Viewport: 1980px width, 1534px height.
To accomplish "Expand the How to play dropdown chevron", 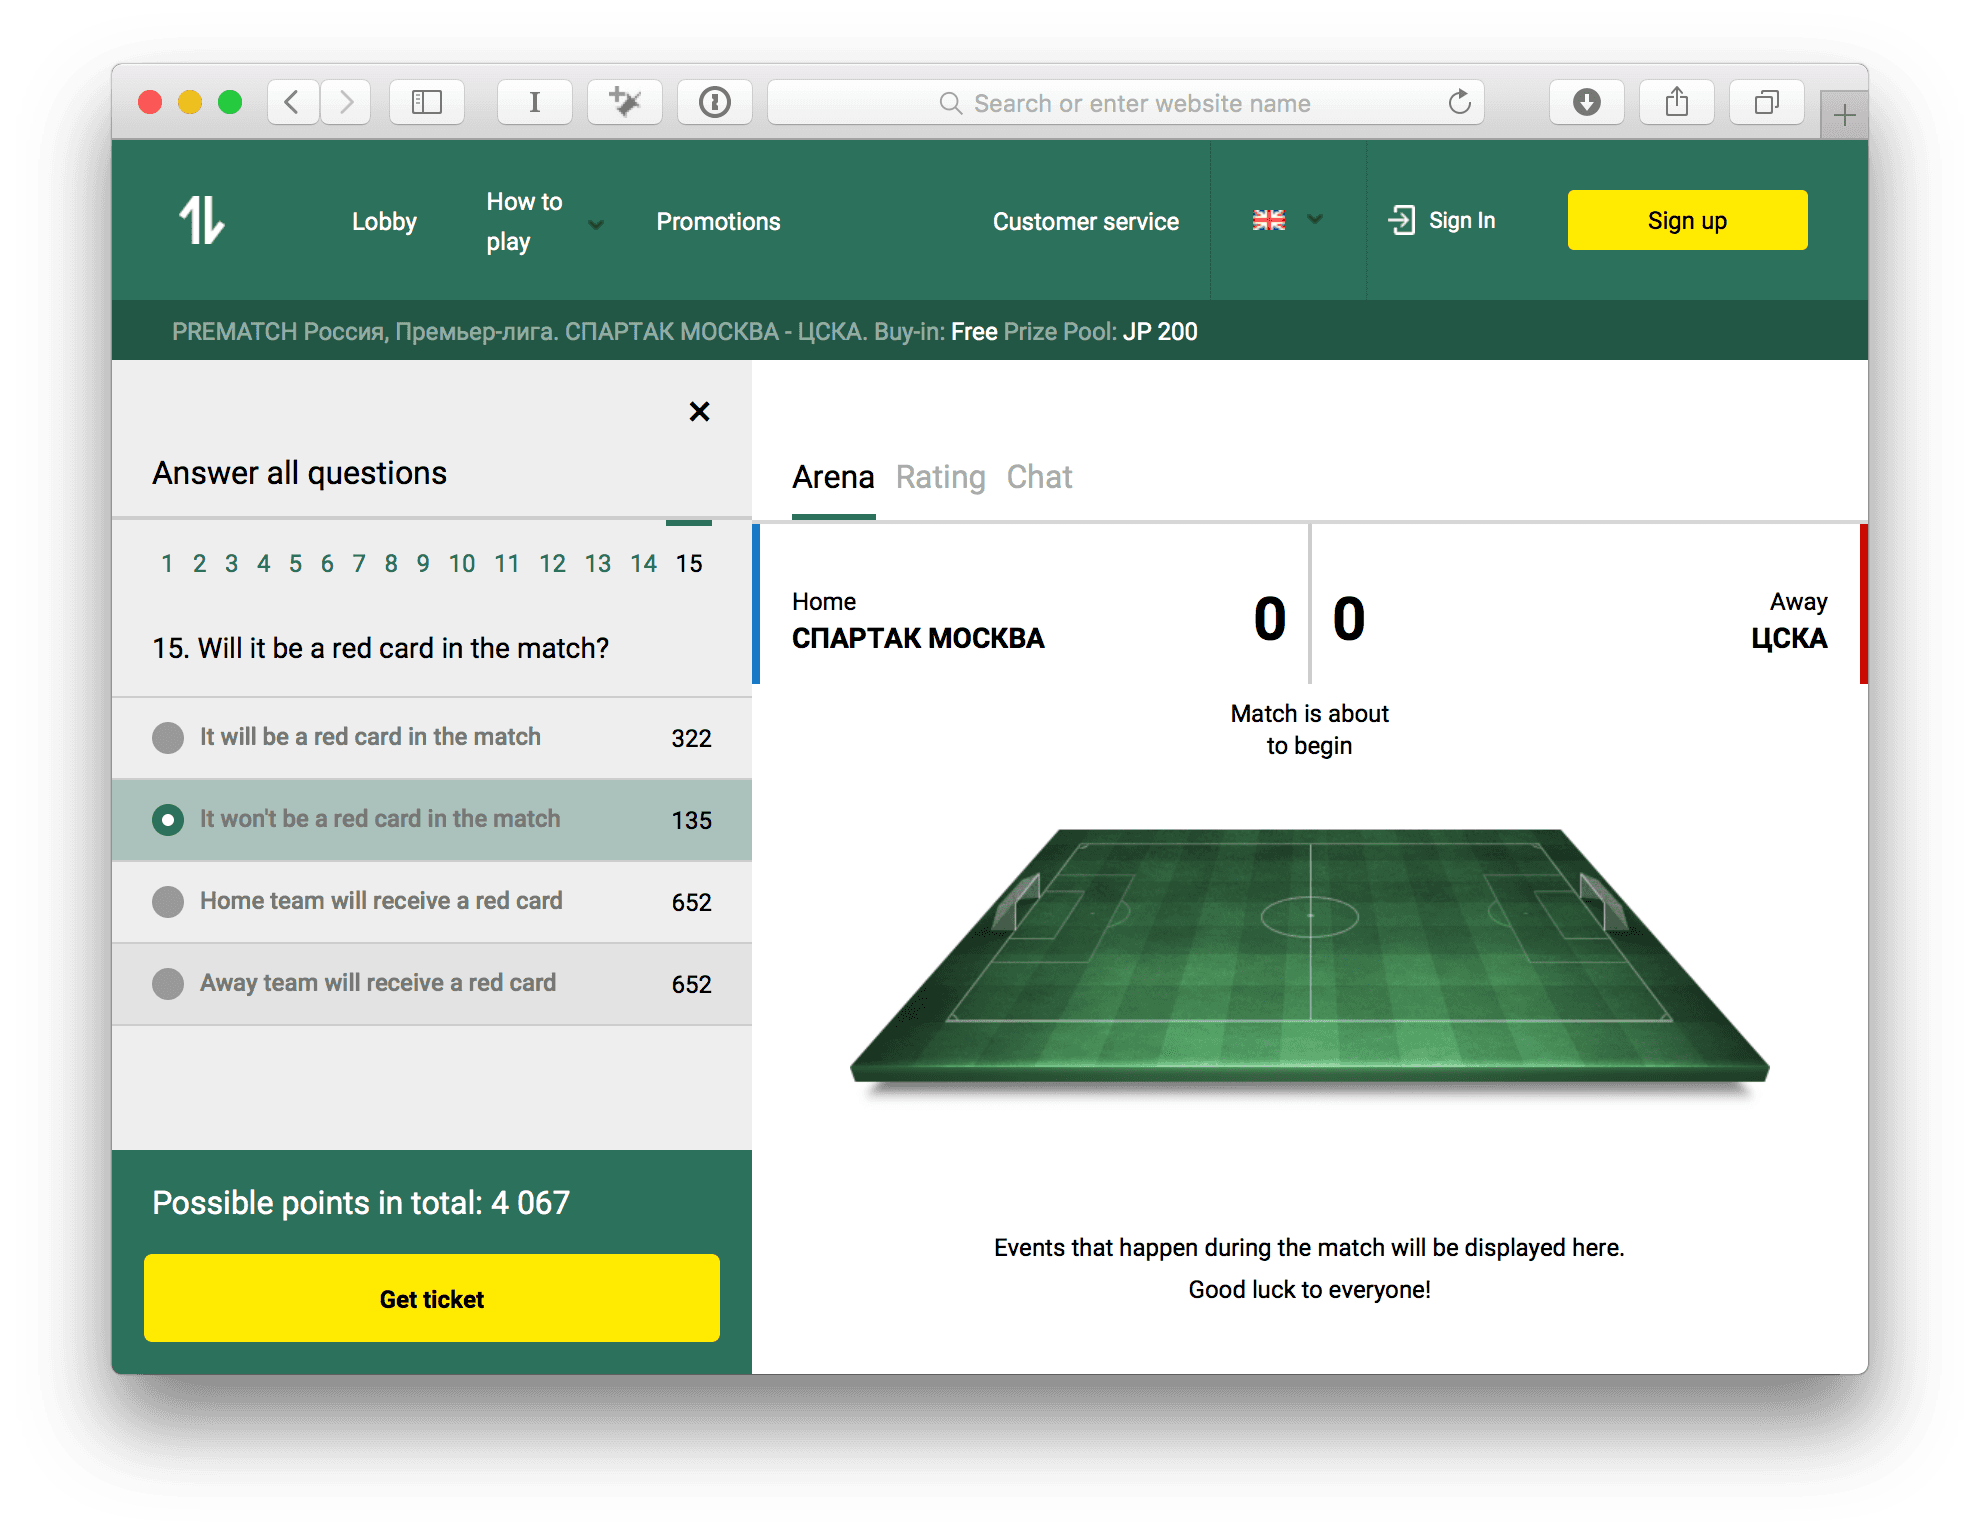I will click(596, 224).
